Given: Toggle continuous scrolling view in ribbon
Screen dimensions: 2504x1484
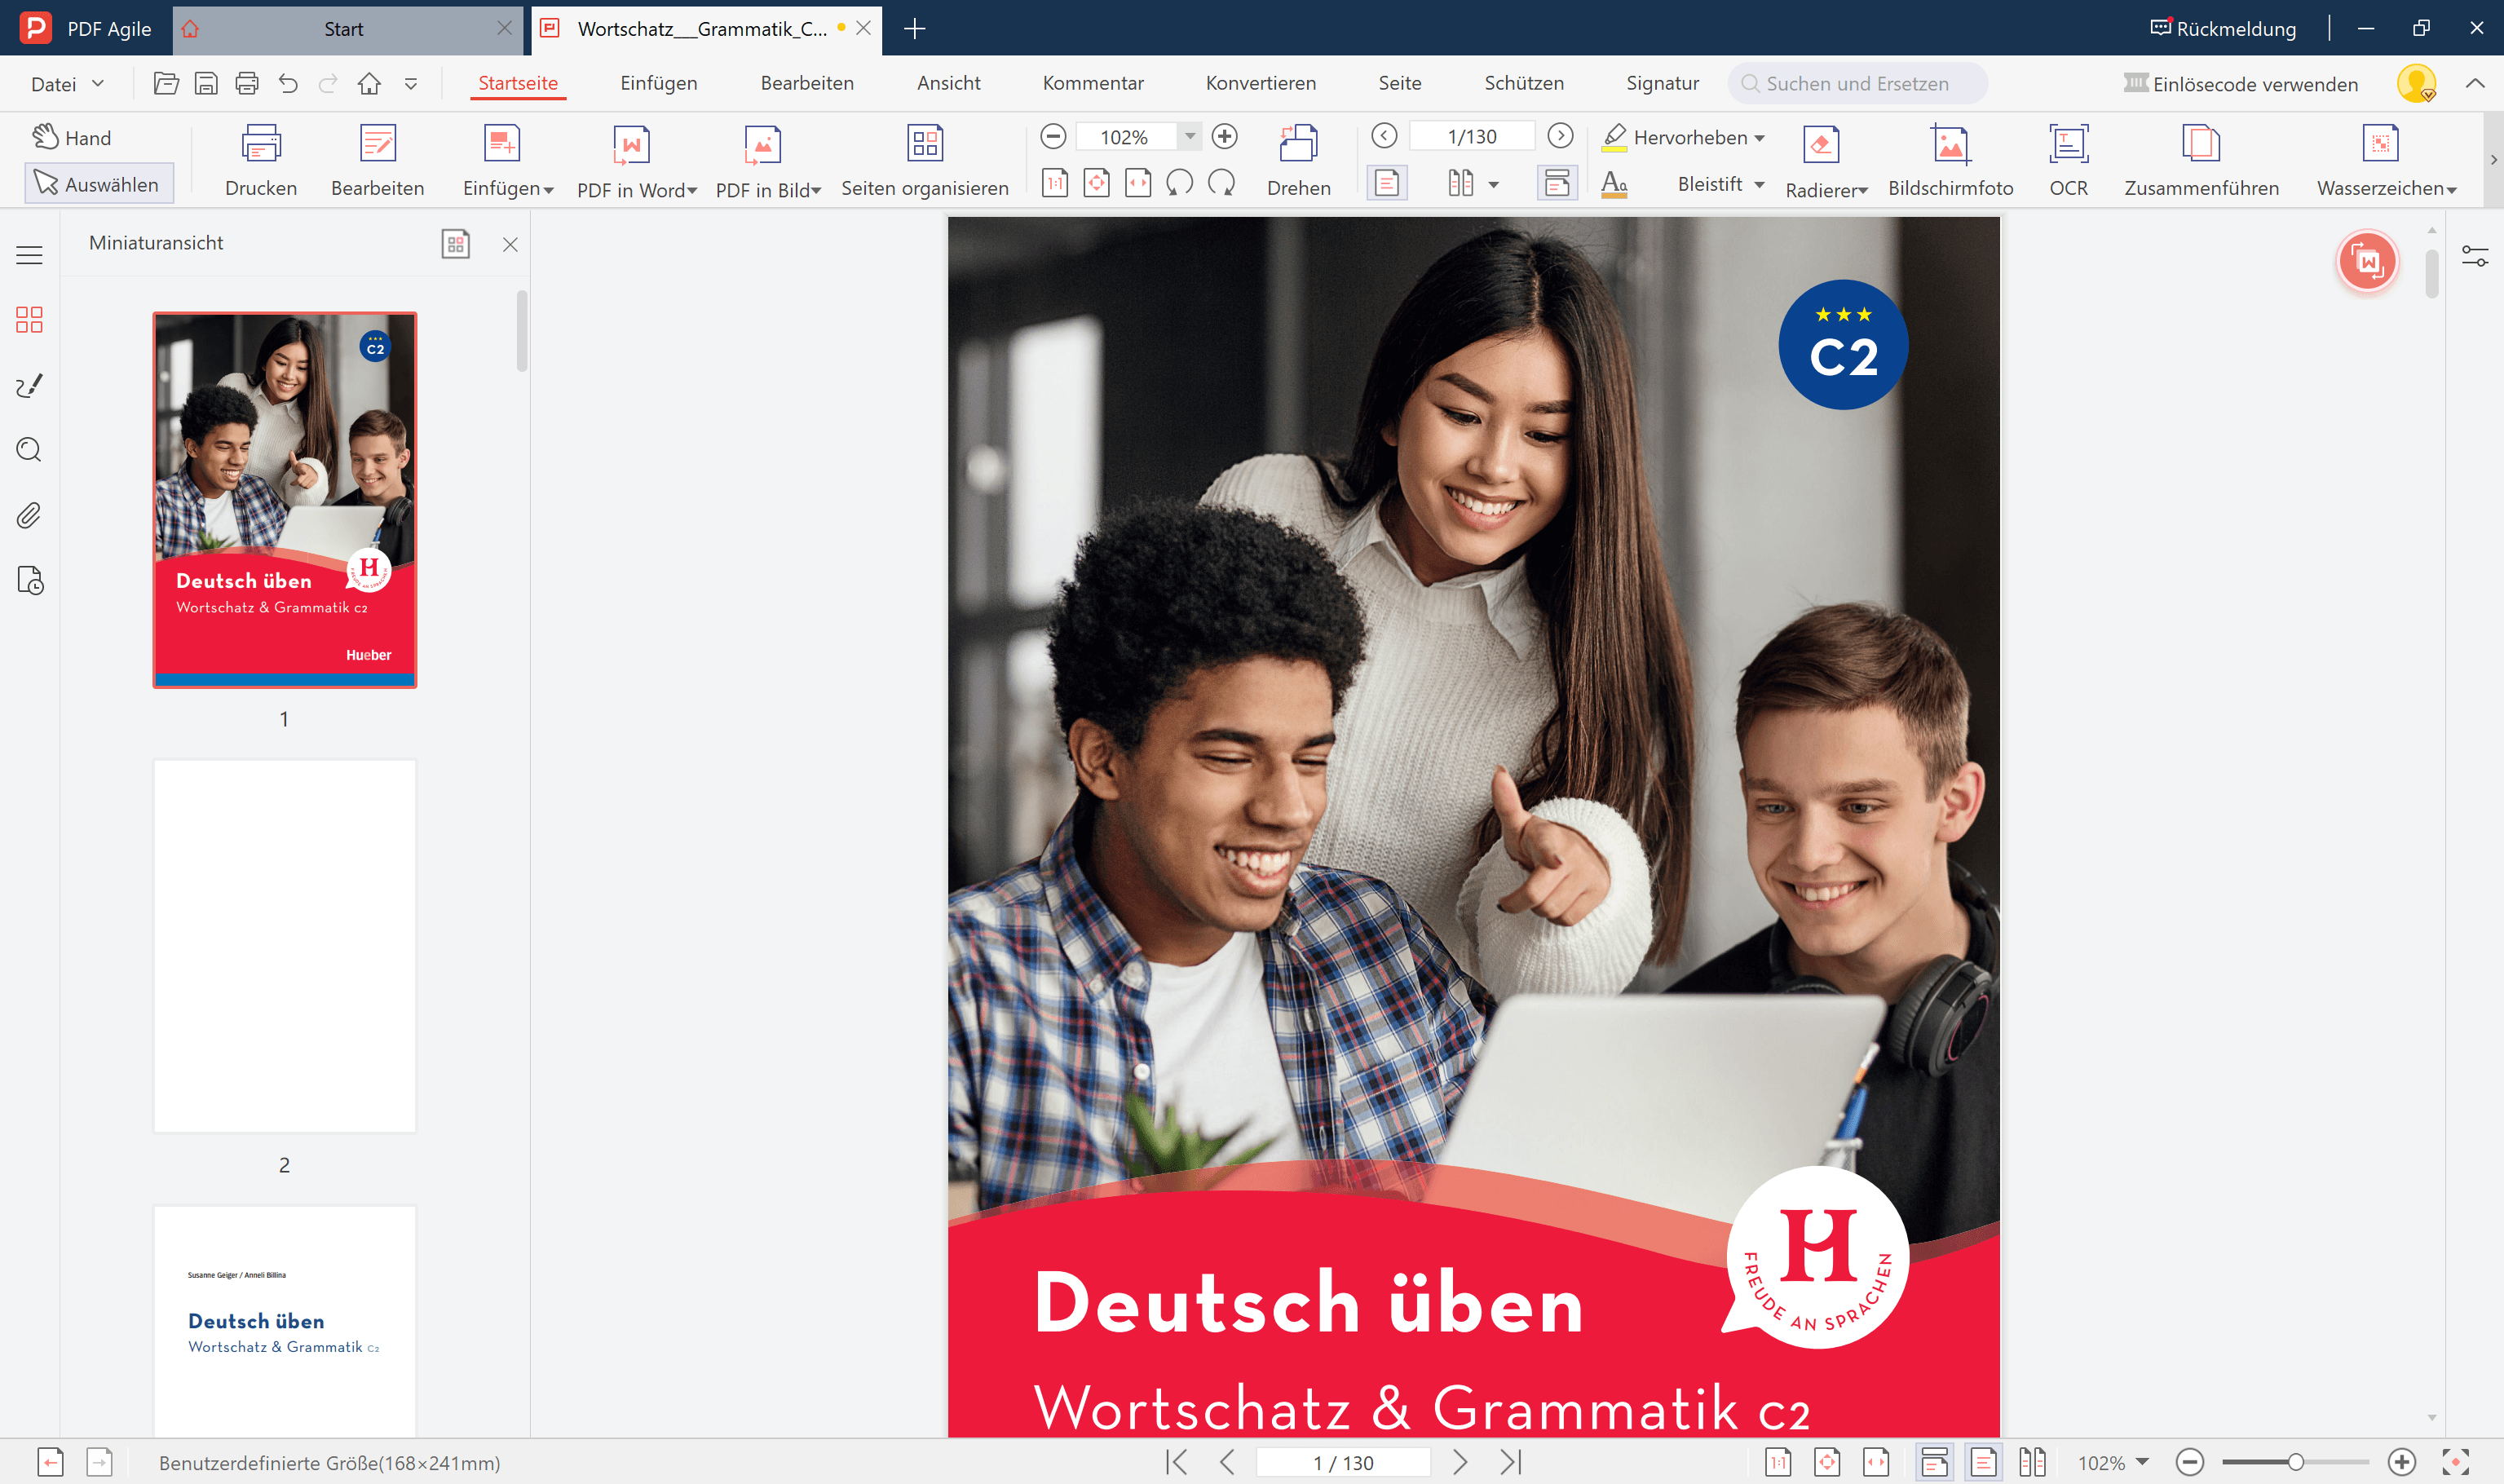Looking at the screenshot, I should point(1557,183).
